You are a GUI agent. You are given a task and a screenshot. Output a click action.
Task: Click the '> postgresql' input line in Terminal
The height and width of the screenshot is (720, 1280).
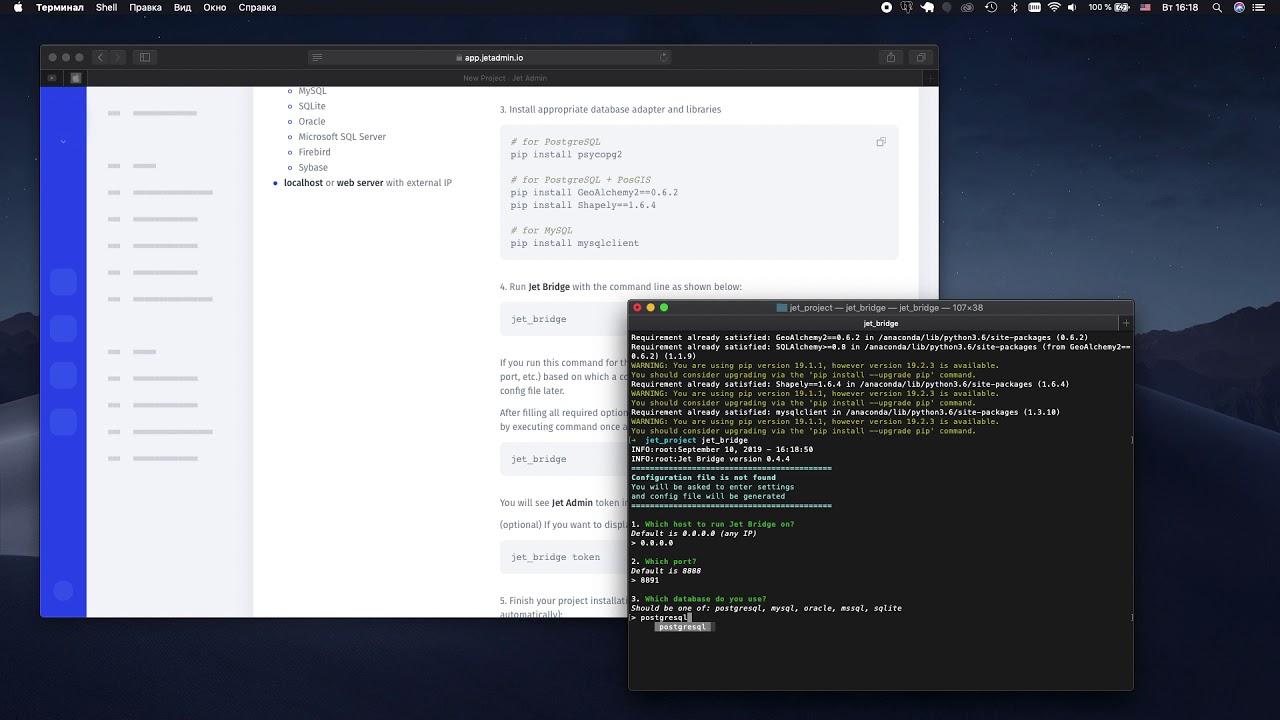click(660, 618)
